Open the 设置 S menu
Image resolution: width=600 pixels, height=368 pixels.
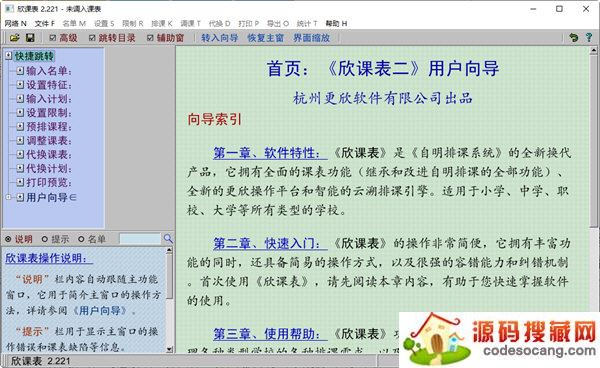coord(104,23)
